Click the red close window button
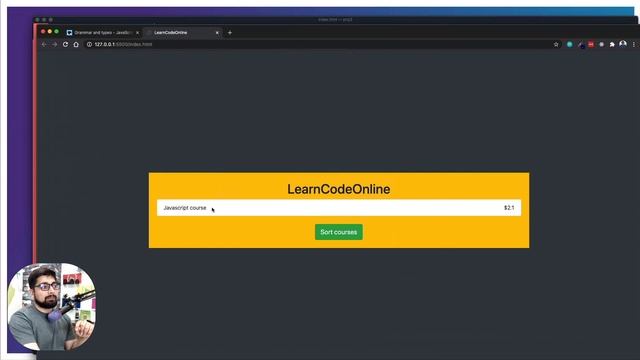Screen dimensions: 640x360 pyautogui.click(x=43, y=31)
